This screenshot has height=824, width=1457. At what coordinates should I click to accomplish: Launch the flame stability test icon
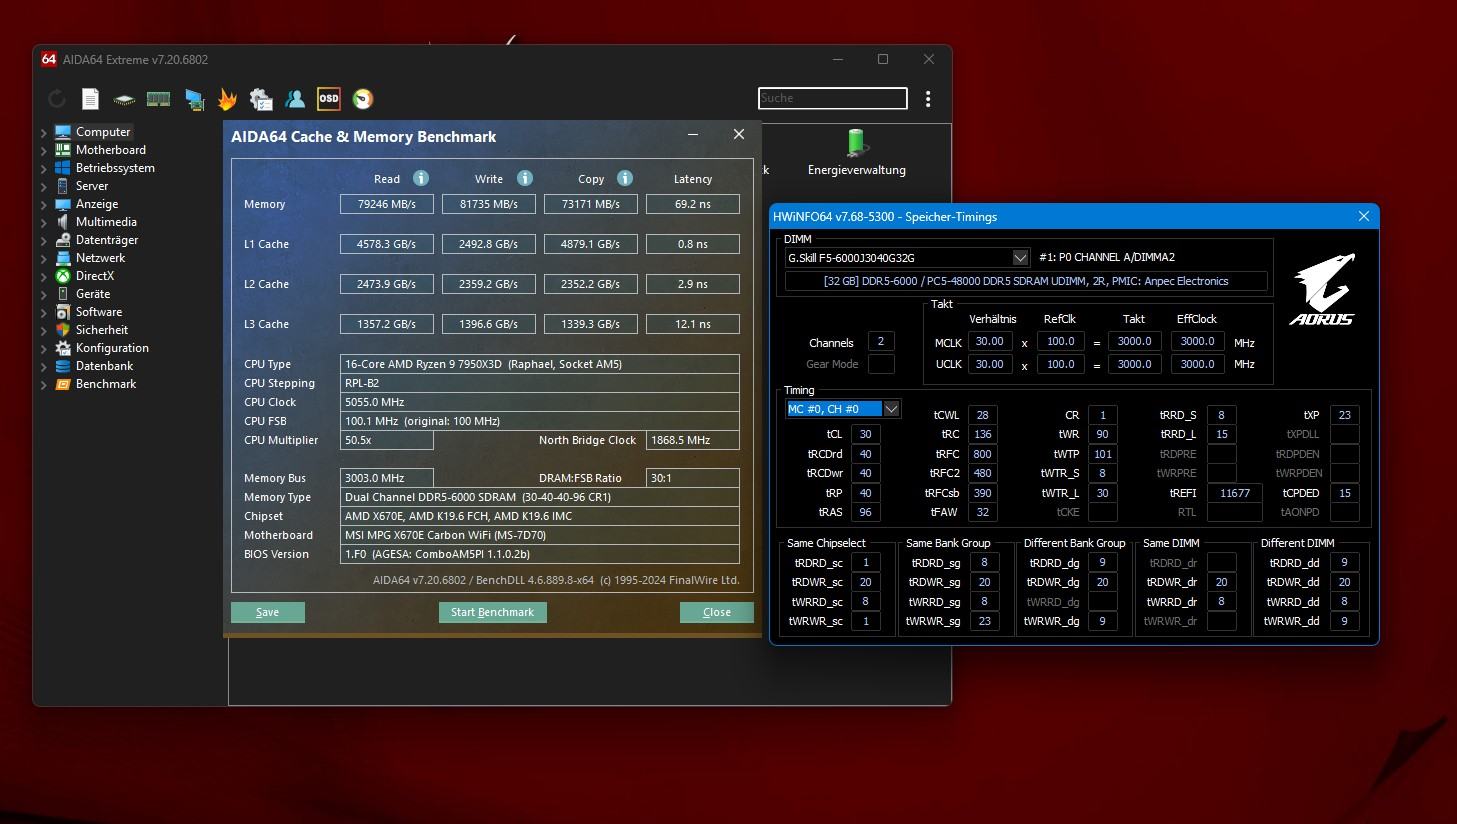[x=227, y=99]
